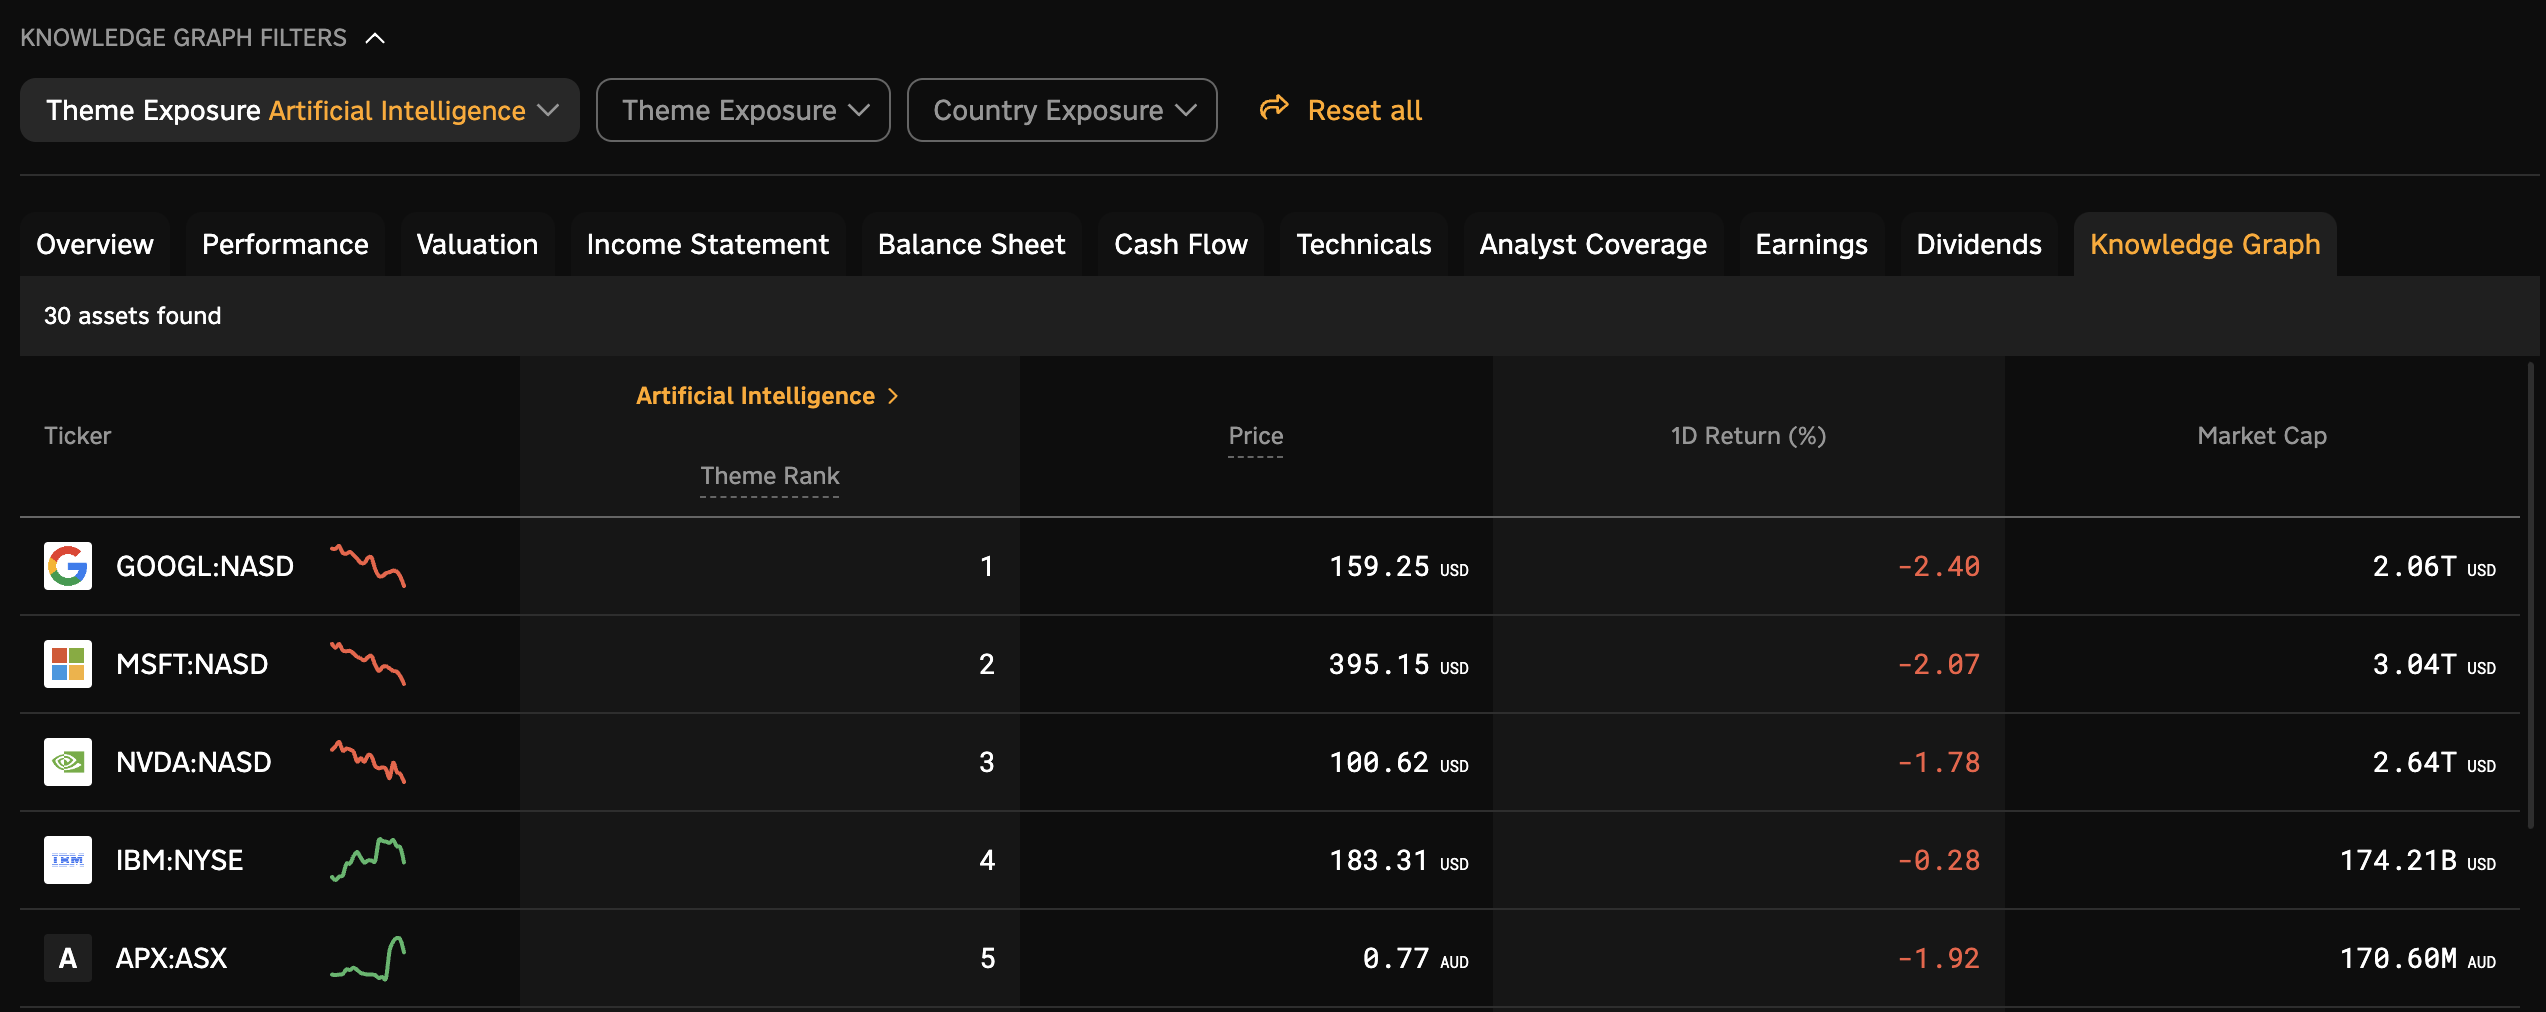The width and height of the screenshot is (2546, 1012).
Task: Open the Artificial Intelligence theme exposure dropdown
Action: (300, 110)
